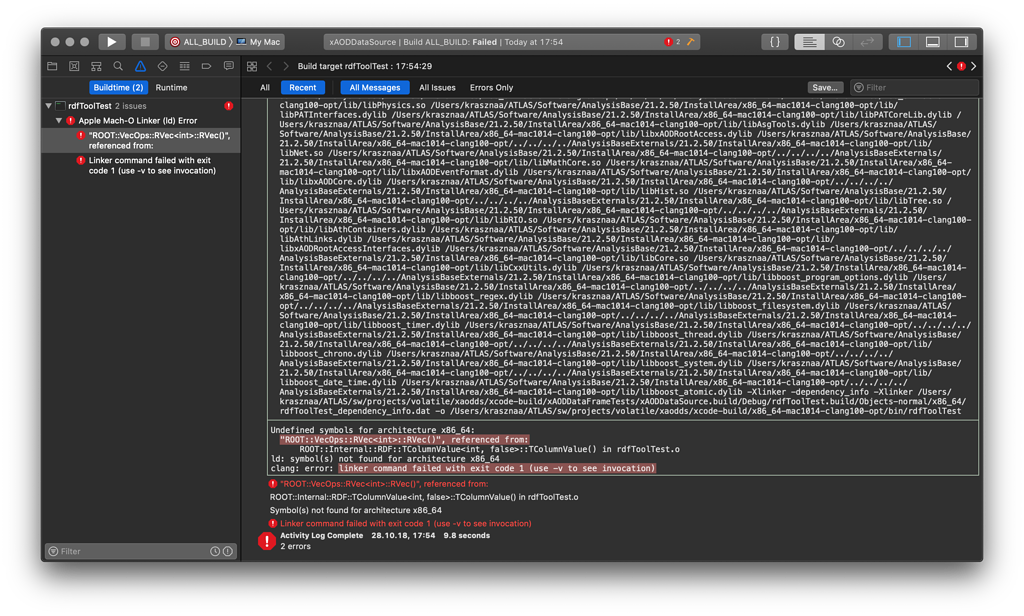Click the Run build button
The image size is (1024, 616).
[x=112, y=42]
